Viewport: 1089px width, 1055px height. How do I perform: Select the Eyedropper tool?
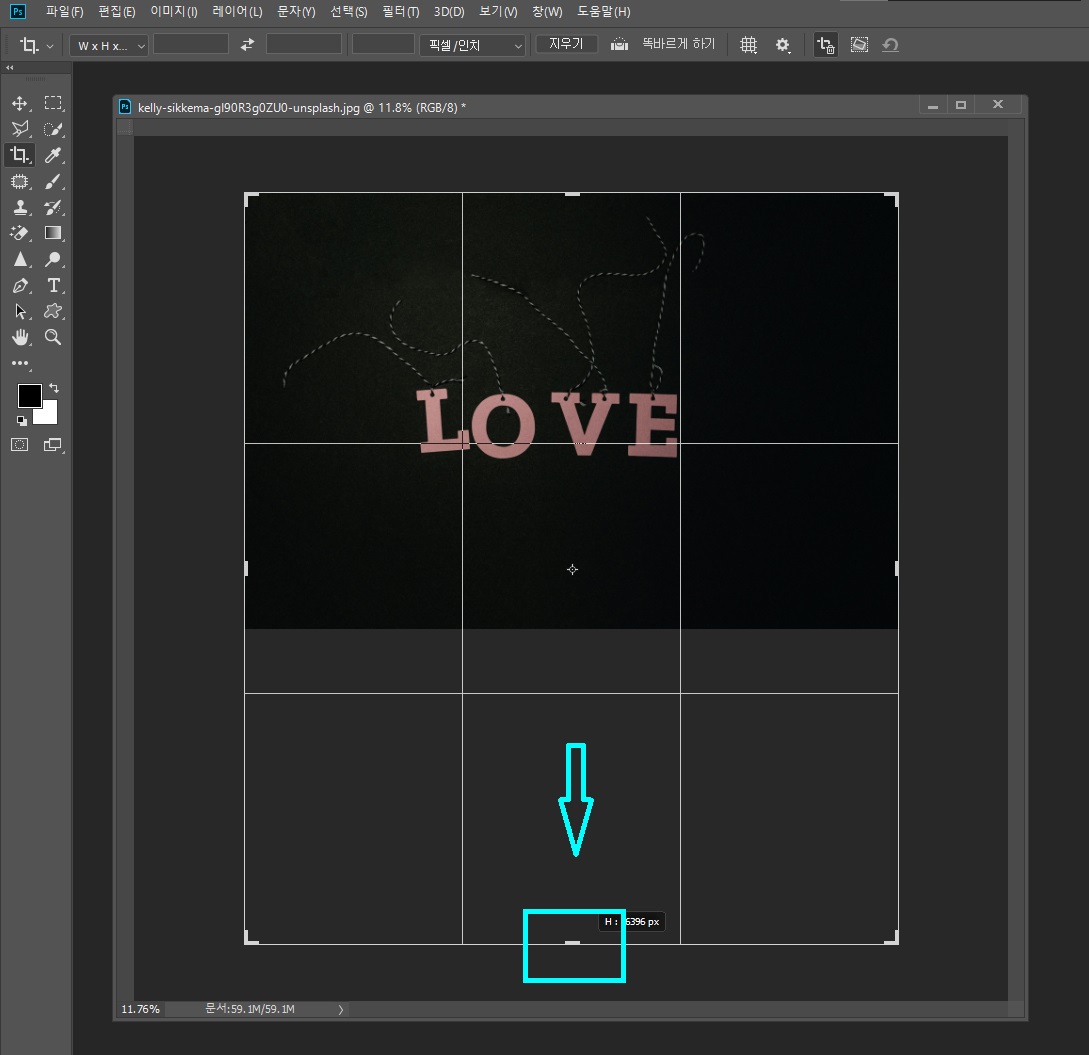(53, 155)
